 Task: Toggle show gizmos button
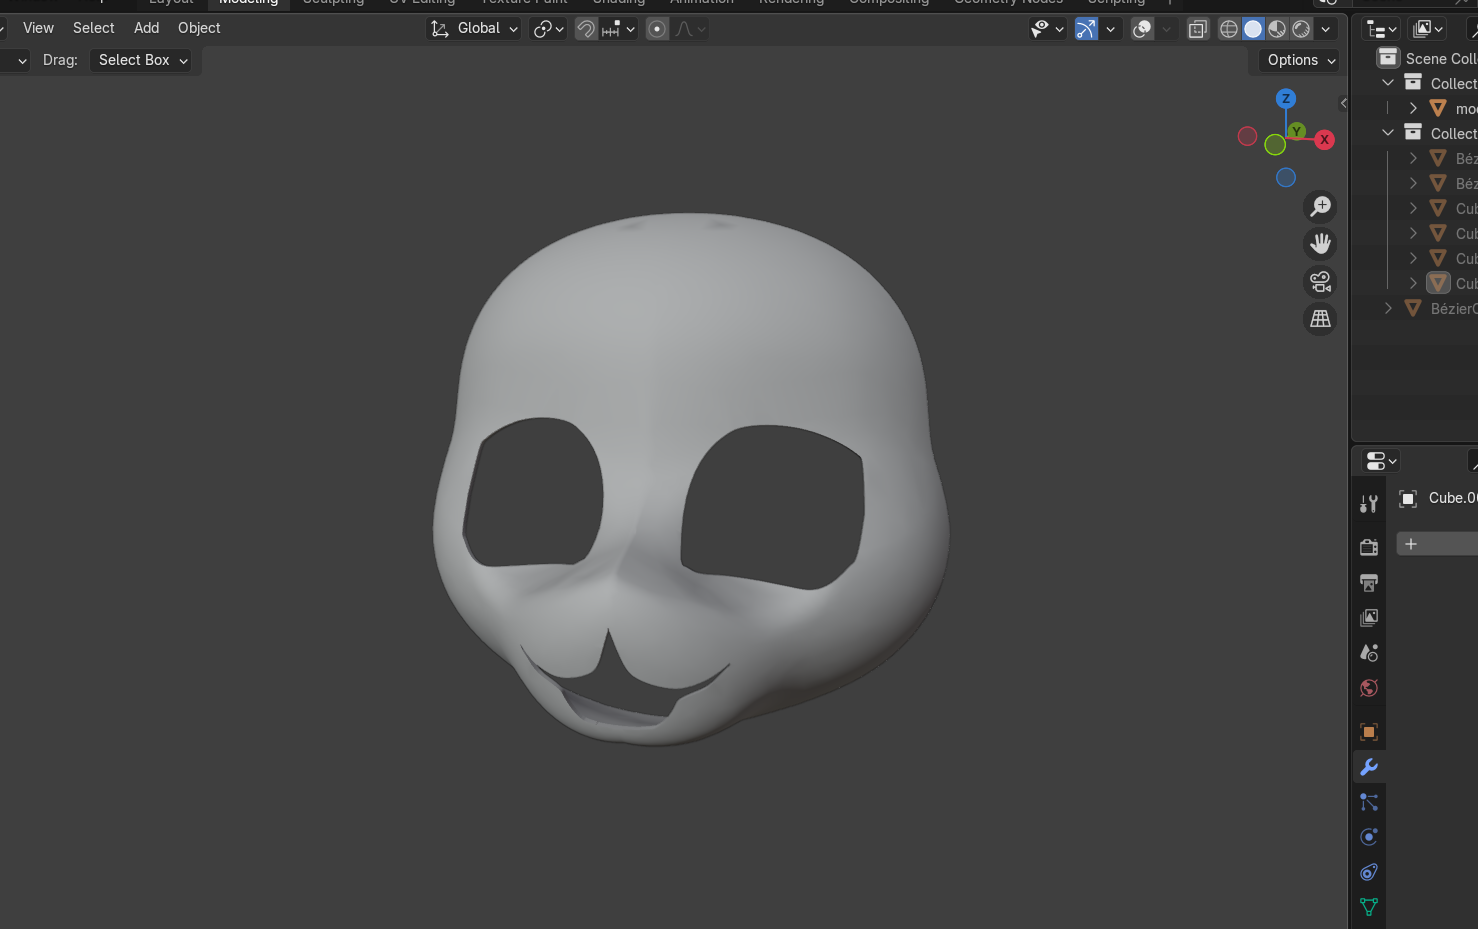tap(1086, 29)
